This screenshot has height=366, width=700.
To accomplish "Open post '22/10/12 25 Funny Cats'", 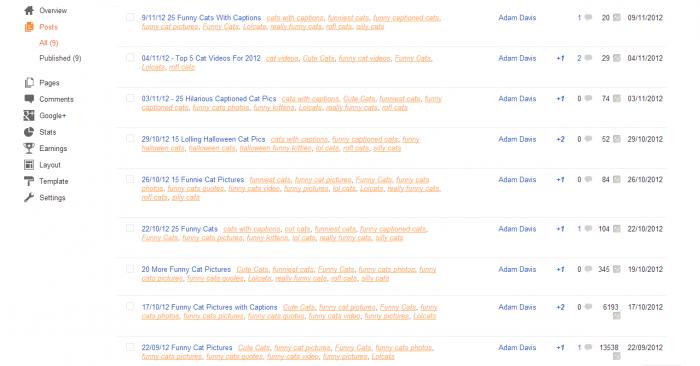I will click(179, 229).
